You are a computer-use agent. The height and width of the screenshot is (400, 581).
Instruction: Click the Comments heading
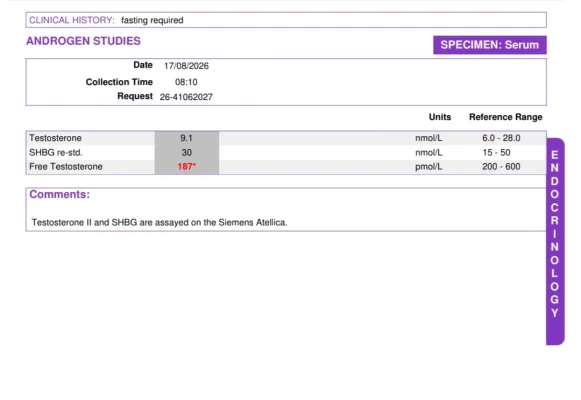(60, 194)
